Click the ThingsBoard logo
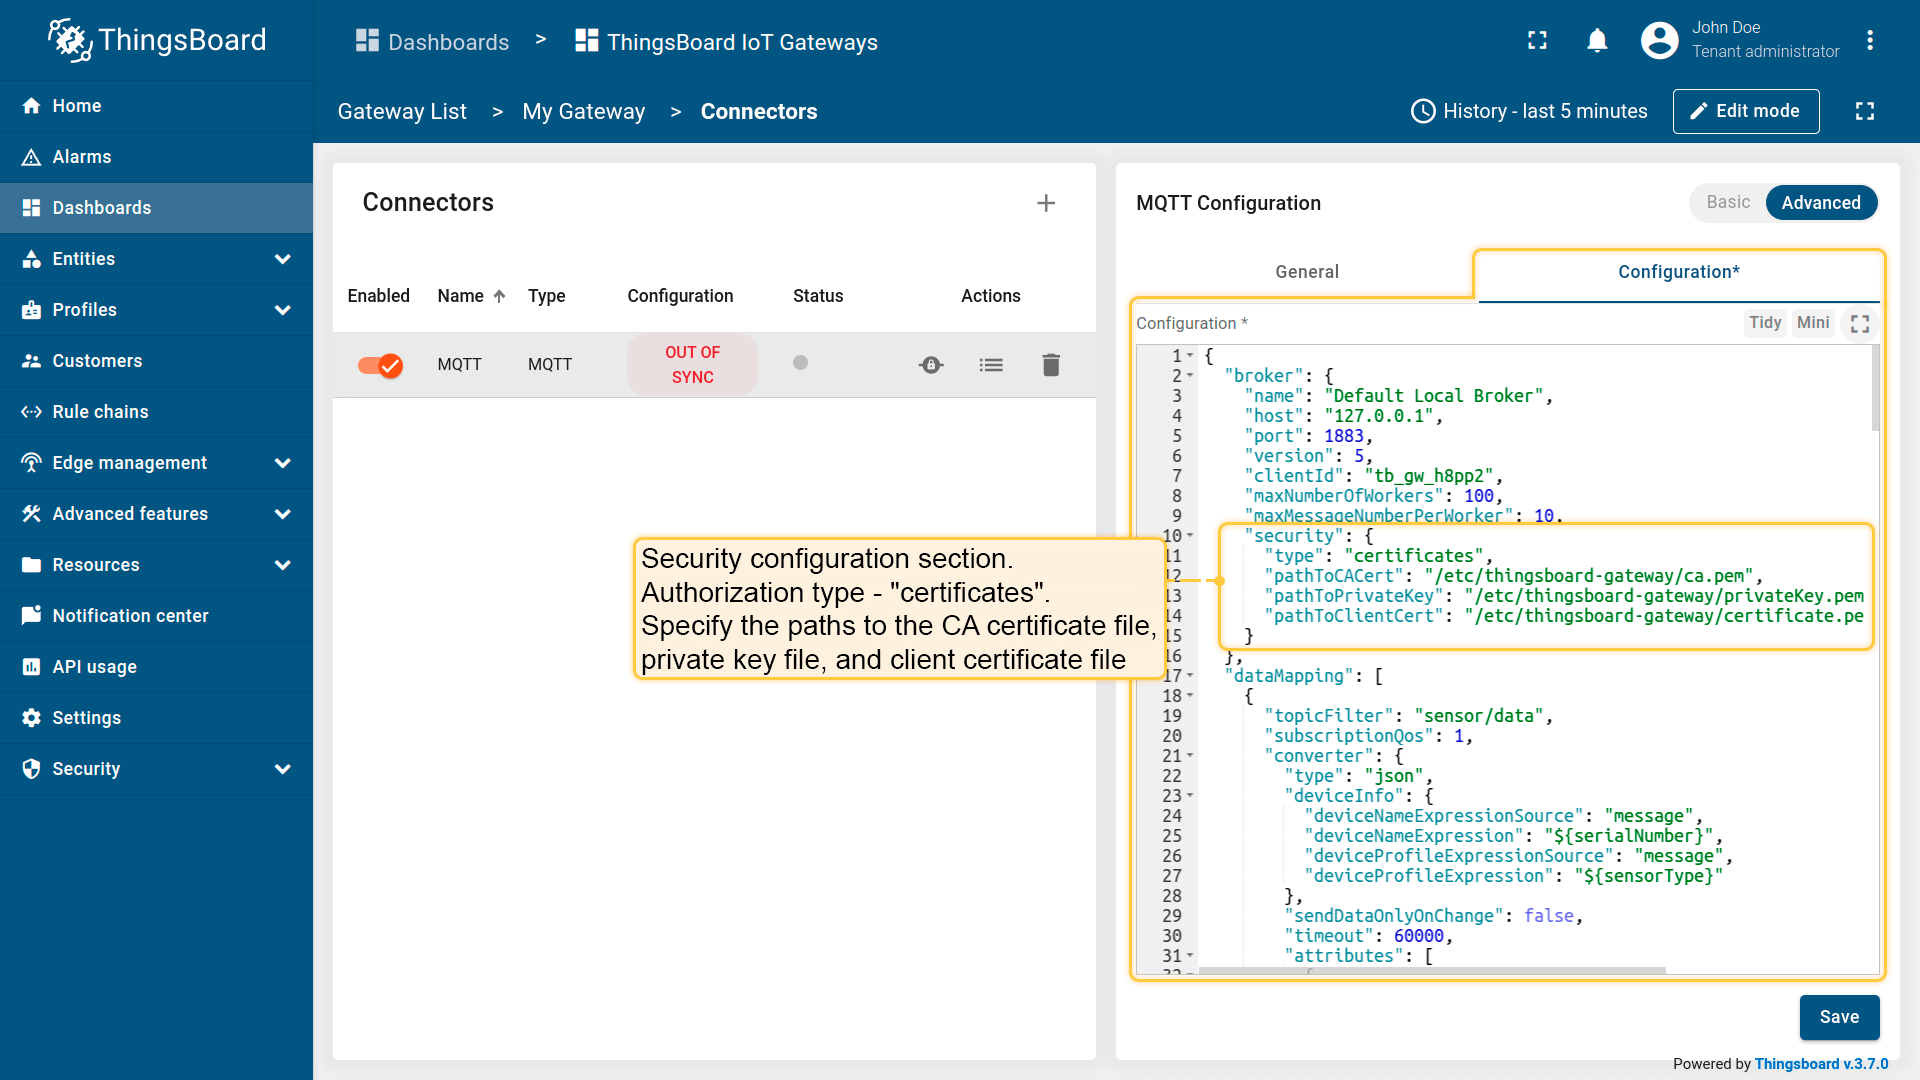The width and height of the screenshot is (1920, 1080). click(x=157, y=40)
